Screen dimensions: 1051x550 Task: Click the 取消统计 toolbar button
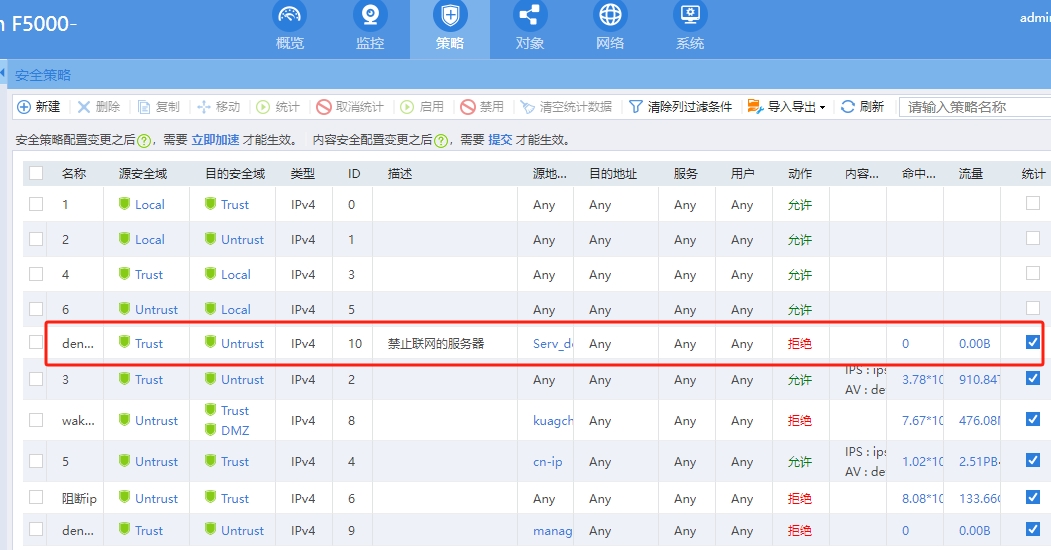[x=350, y=107]
